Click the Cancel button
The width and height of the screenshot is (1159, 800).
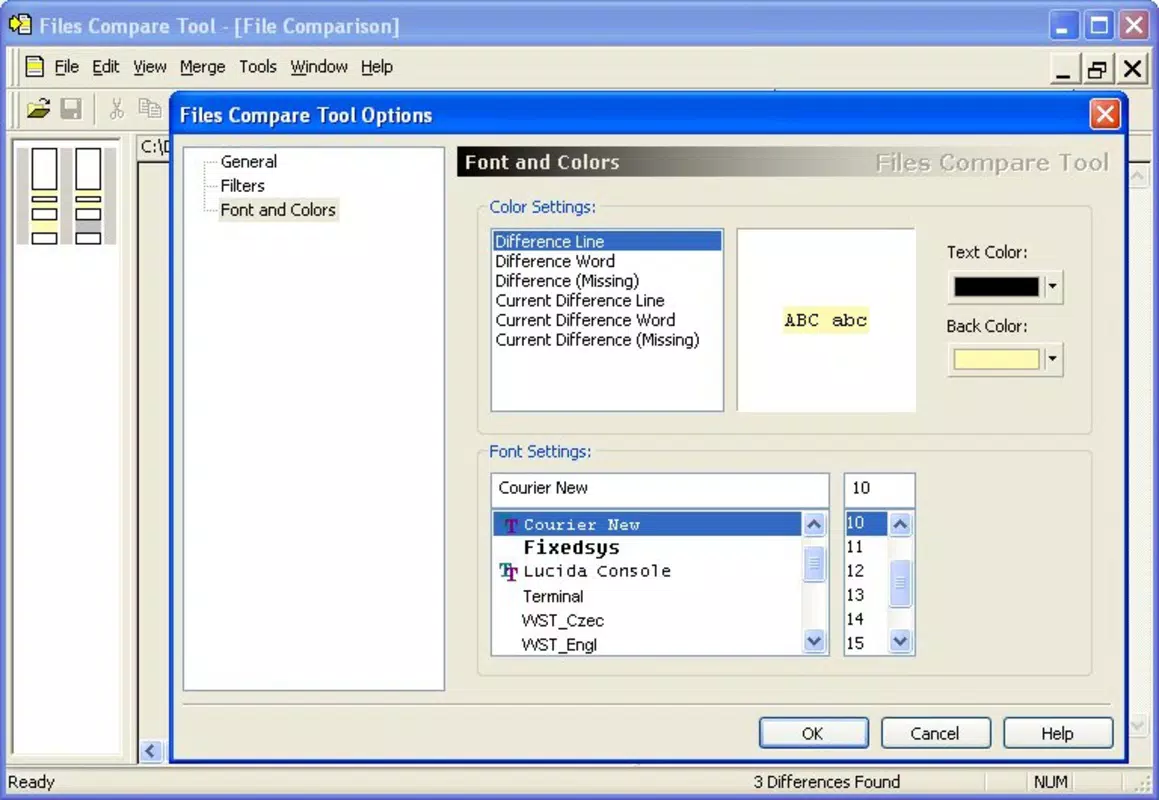point(935,733)
